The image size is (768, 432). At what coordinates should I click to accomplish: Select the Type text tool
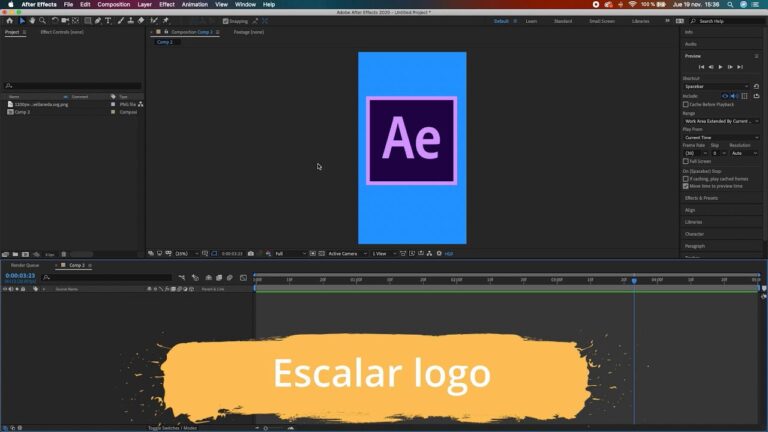tap(108, 21)
